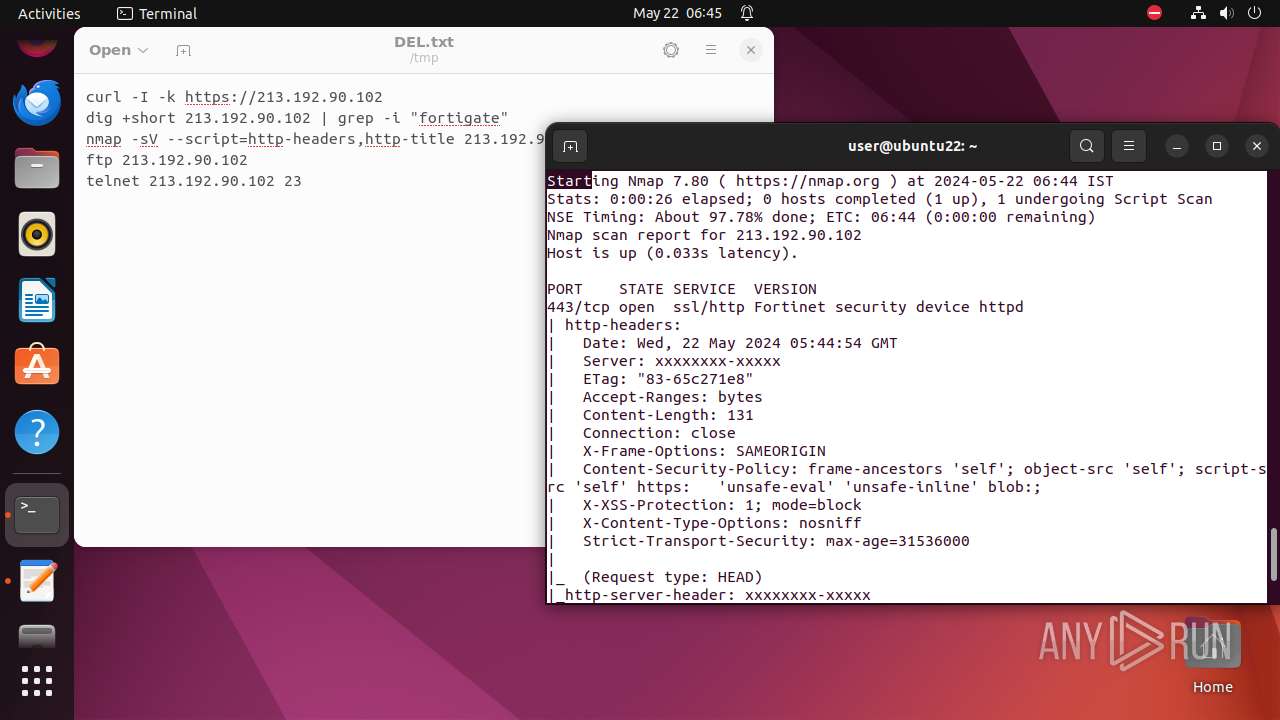Click 'Nmap scan report for 213.192.90.102' line
This screenshot has height=720, width=1280.
(x=704, y=235)
